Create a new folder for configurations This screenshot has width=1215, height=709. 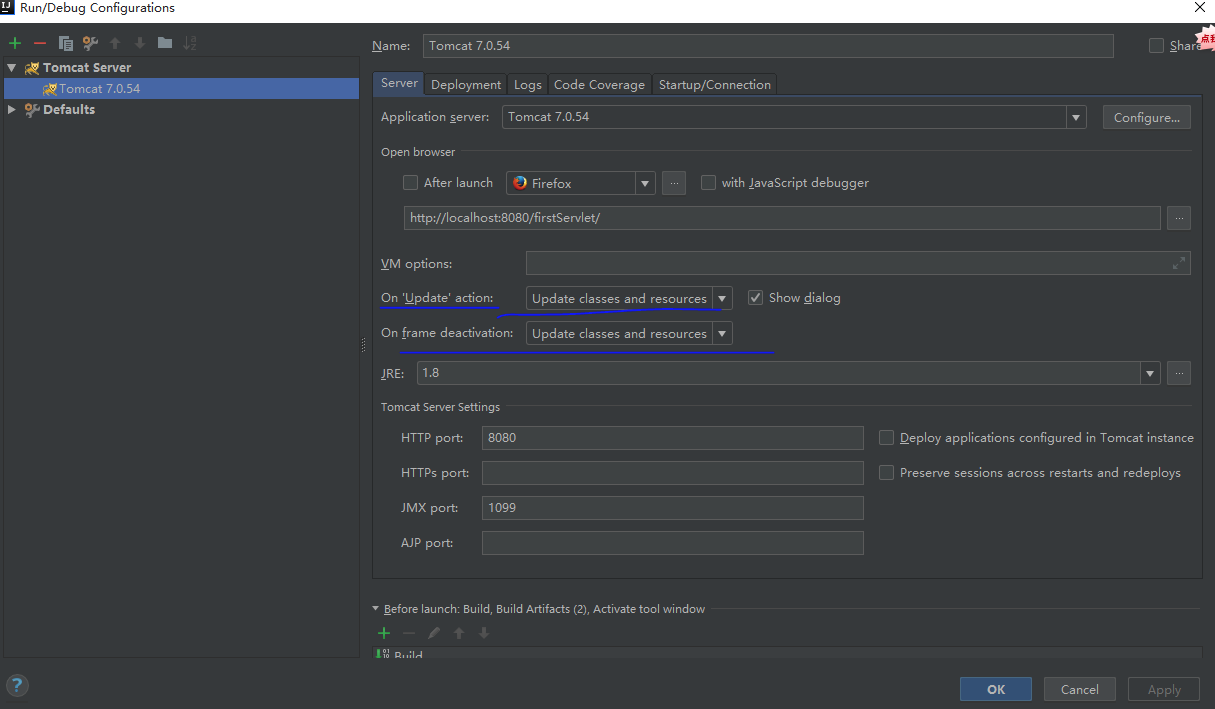tap(165, 43)
